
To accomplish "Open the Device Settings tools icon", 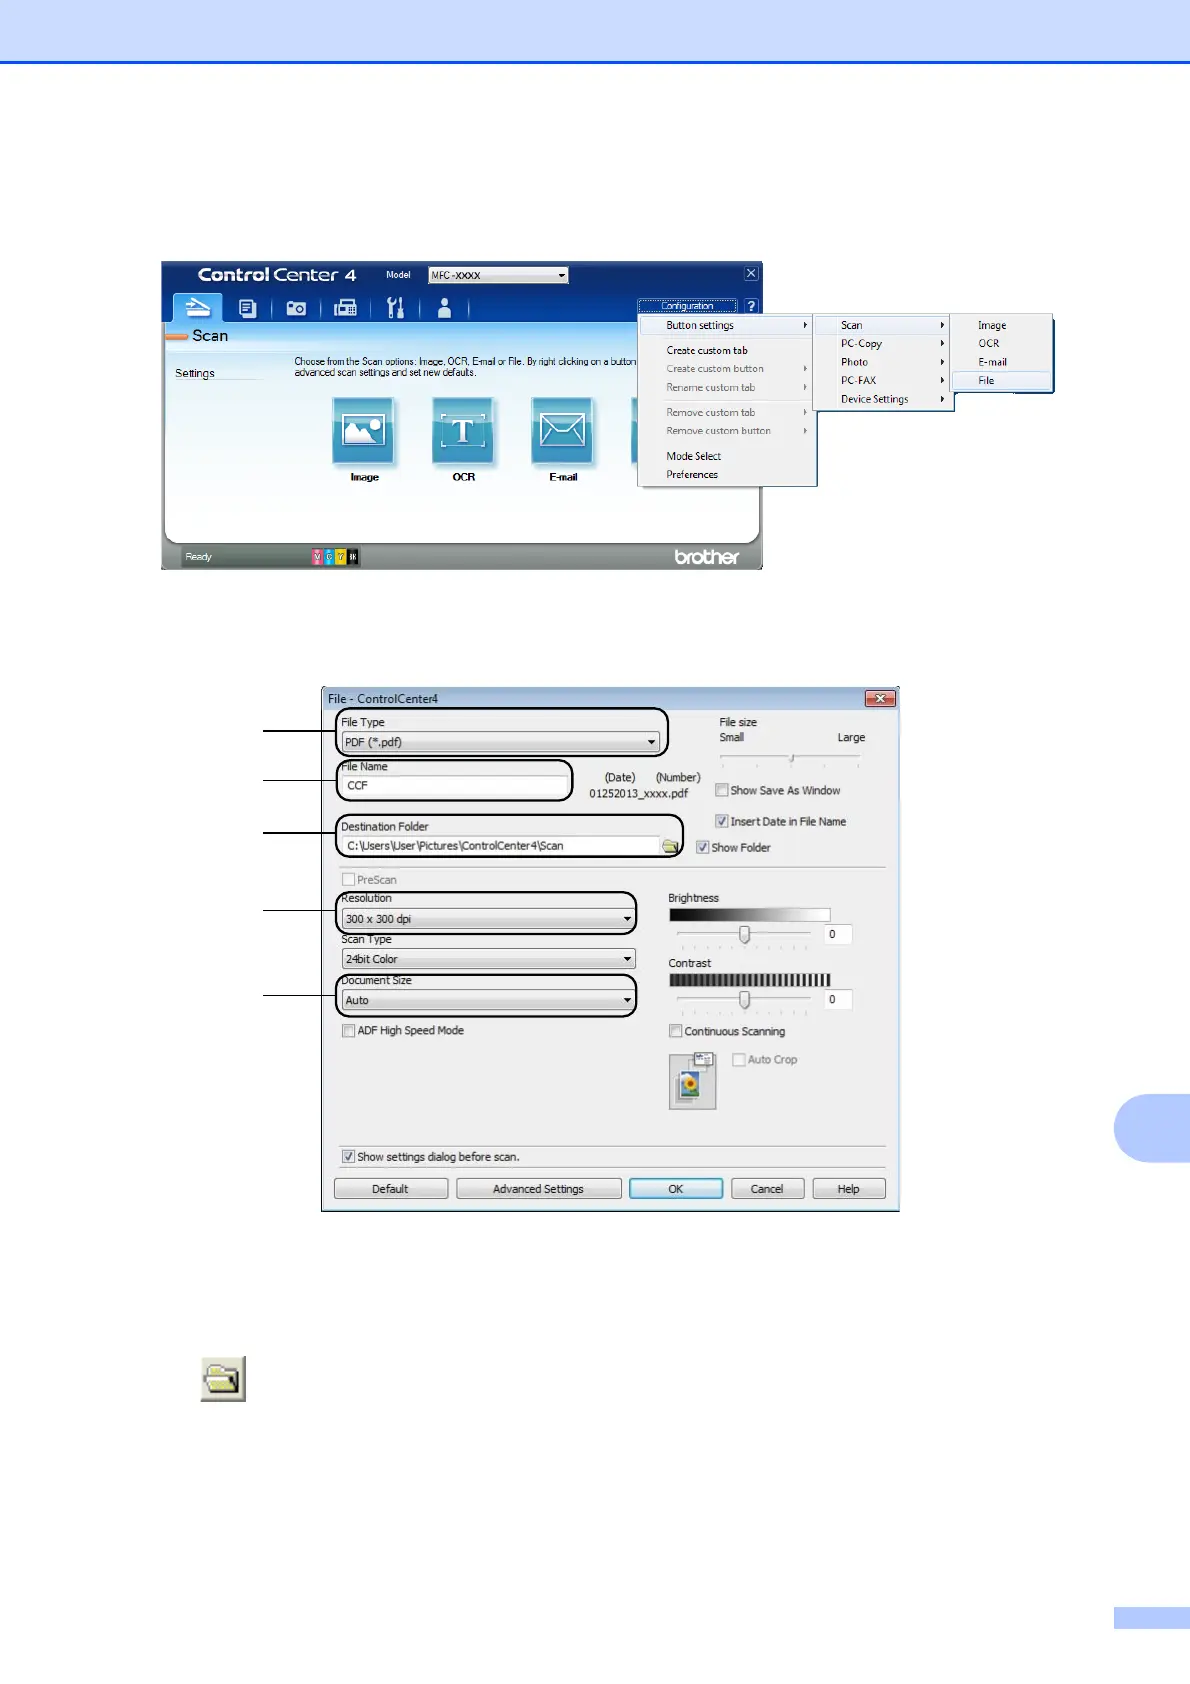I will coord(395,308).
